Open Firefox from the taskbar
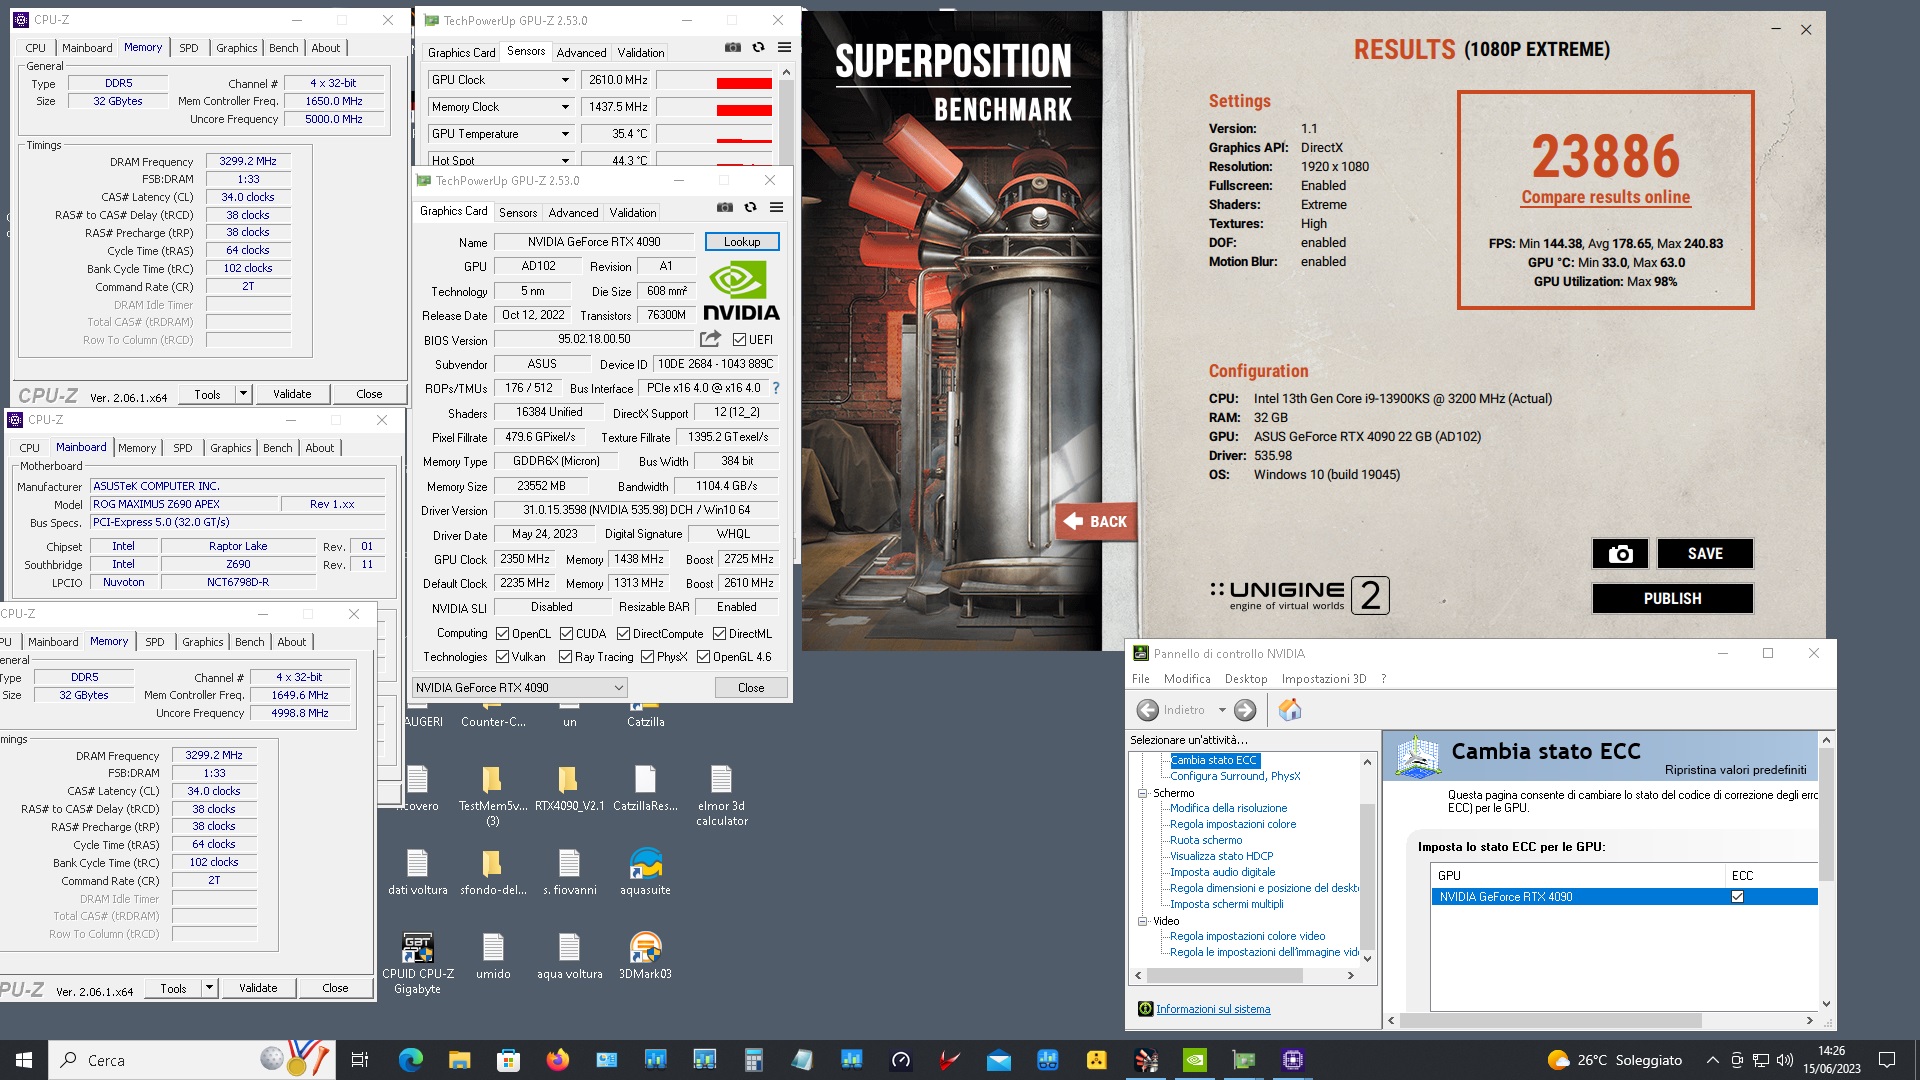Viewport: 1920px width, 1080px height. 557,1060
